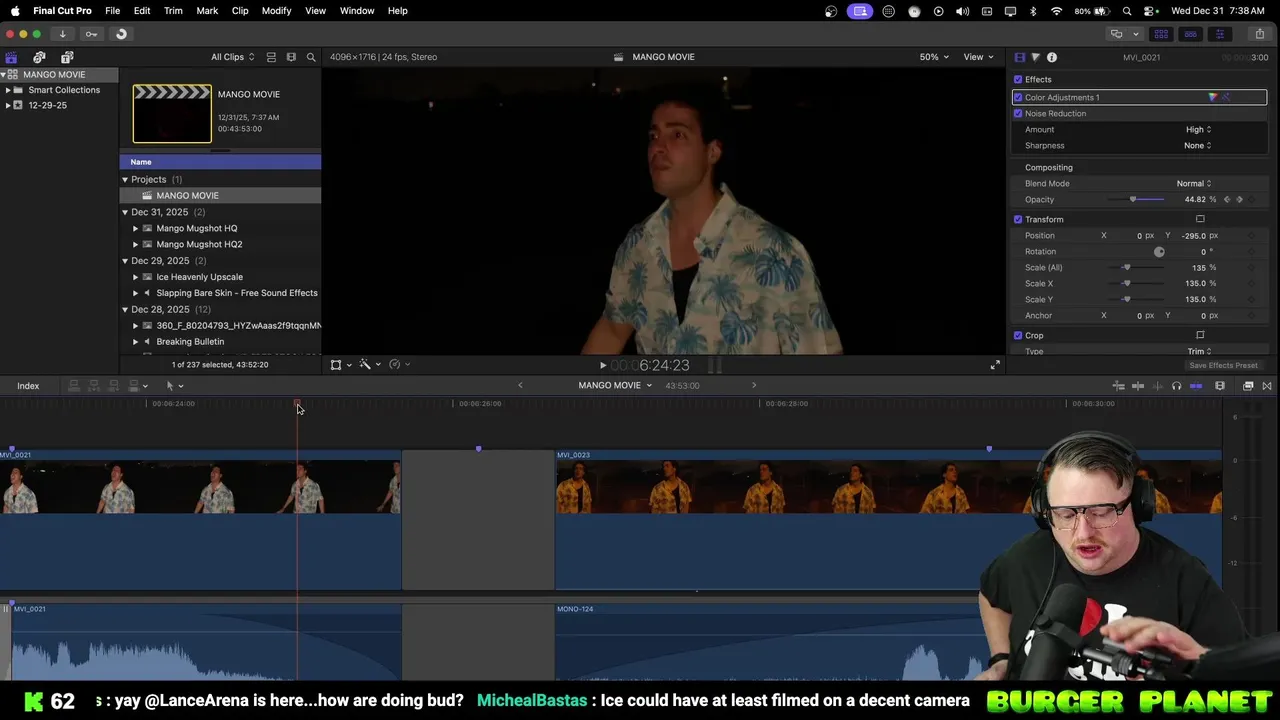The width and height of the screenshot is (1280, 720).
Task: Expand the Smart Collections folder
Action: [8, 90]
